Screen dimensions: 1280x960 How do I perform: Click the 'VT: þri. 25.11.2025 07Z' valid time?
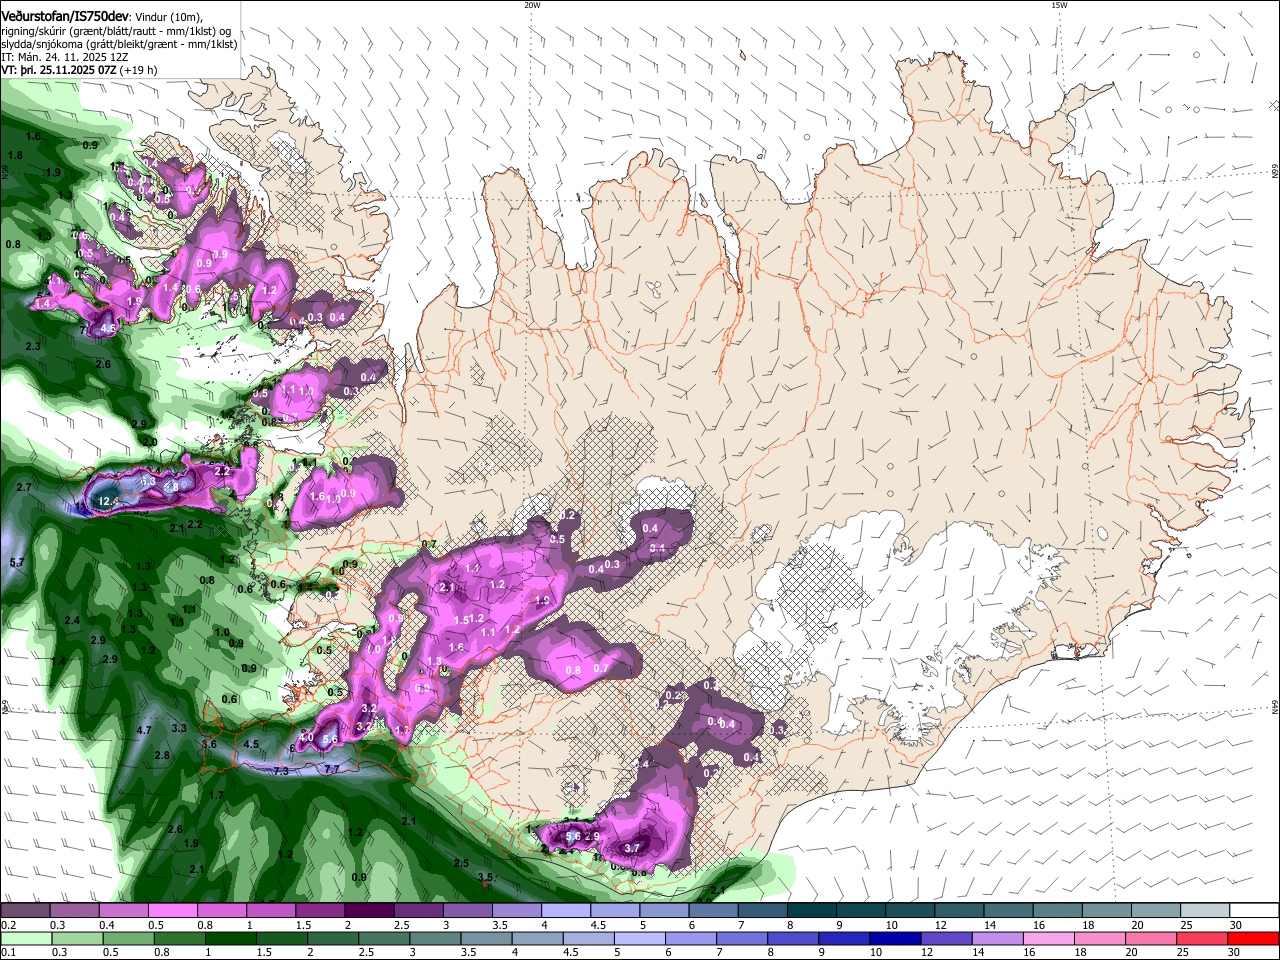(59, 70)
